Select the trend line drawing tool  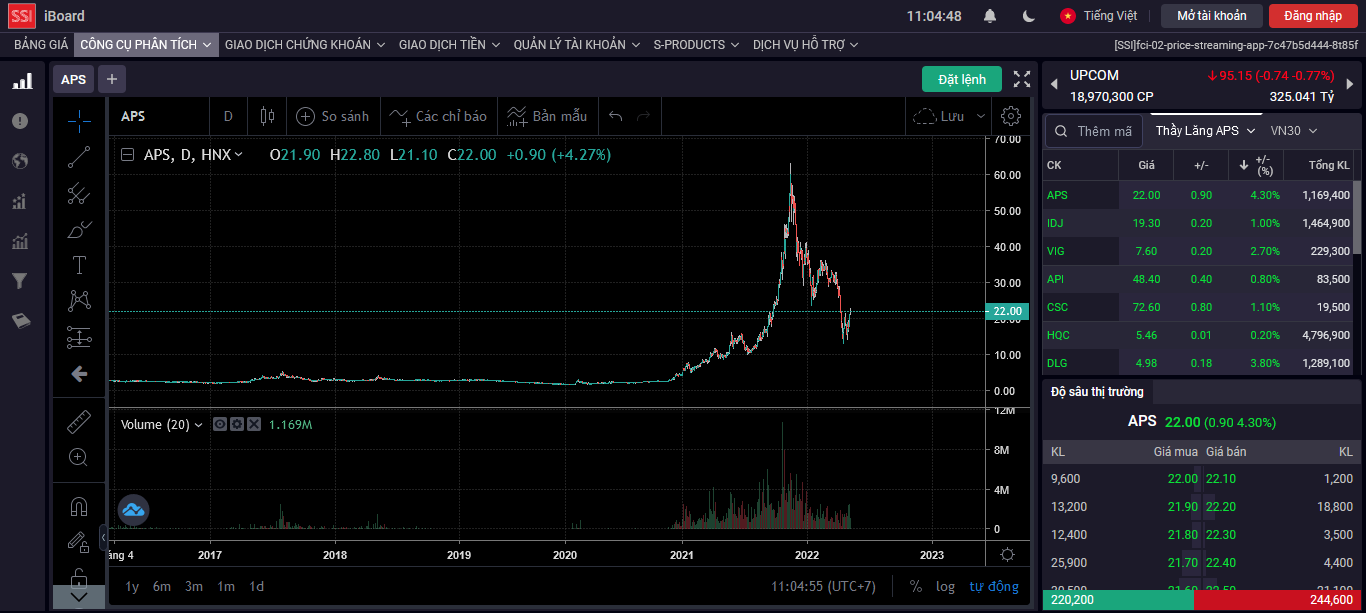pyautogui.click(x=79, y=157)
